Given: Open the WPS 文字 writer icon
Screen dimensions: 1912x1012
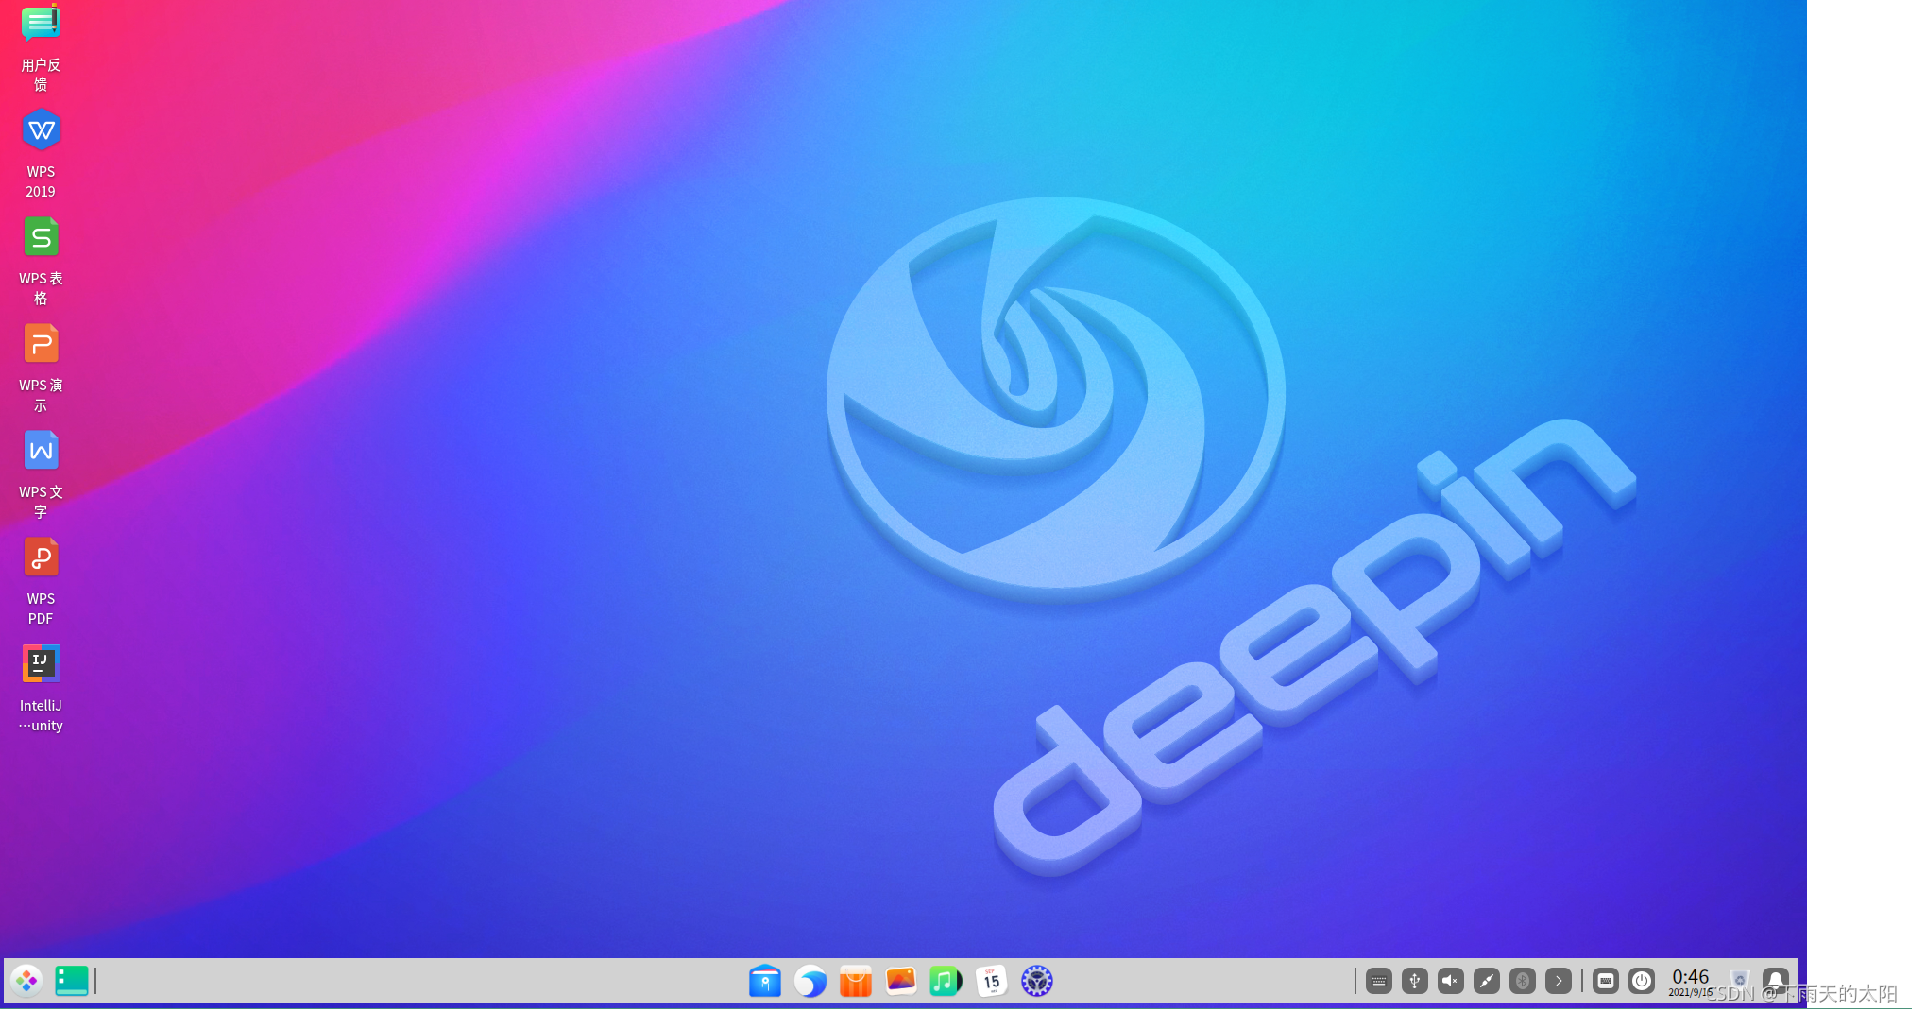Looking at the screenshot, I should (41, 451).
